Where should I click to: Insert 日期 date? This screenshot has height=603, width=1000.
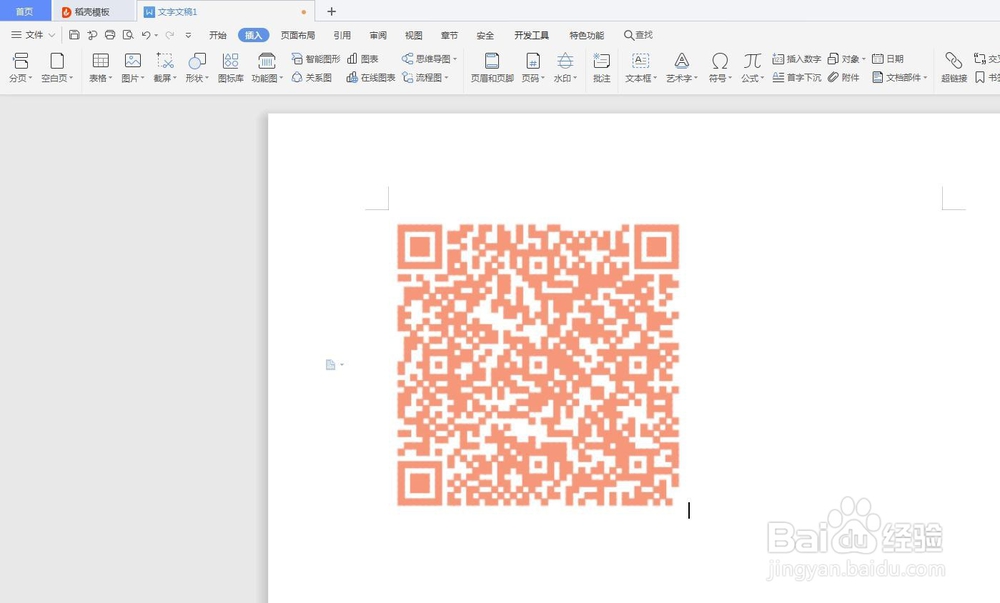coord(888,59)
